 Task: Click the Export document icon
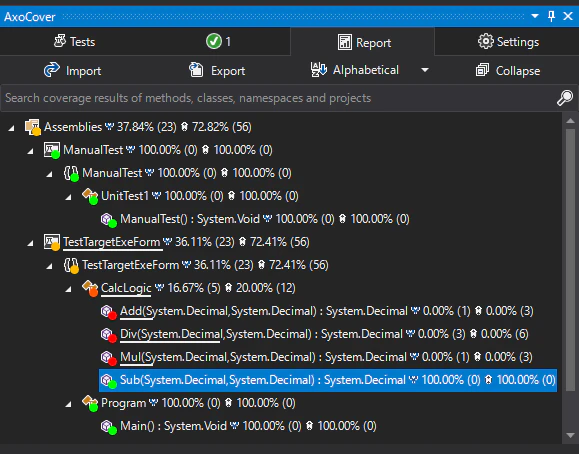point(196,69)
